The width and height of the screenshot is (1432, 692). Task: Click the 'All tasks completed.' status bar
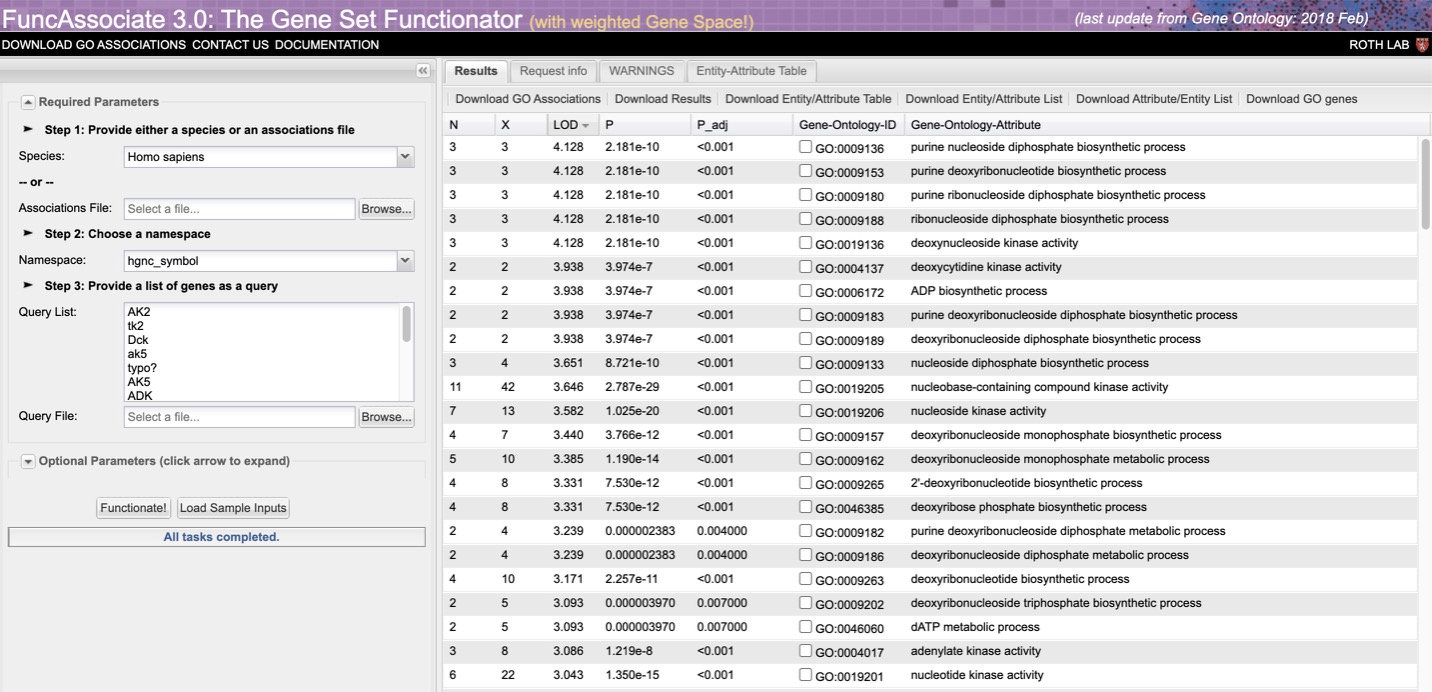tap(217, 537)
